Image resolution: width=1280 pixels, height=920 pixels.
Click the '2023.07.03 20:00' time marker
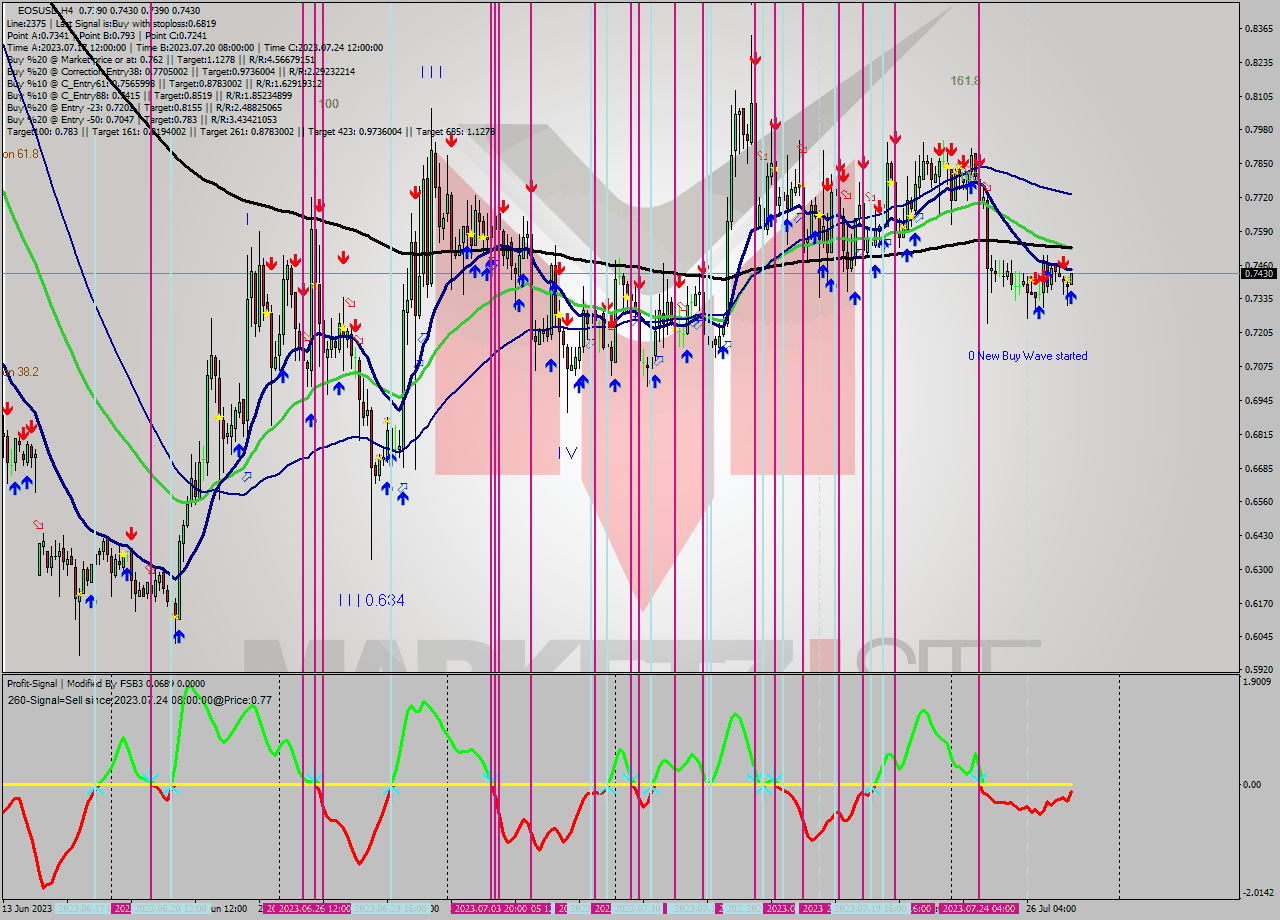489,909
